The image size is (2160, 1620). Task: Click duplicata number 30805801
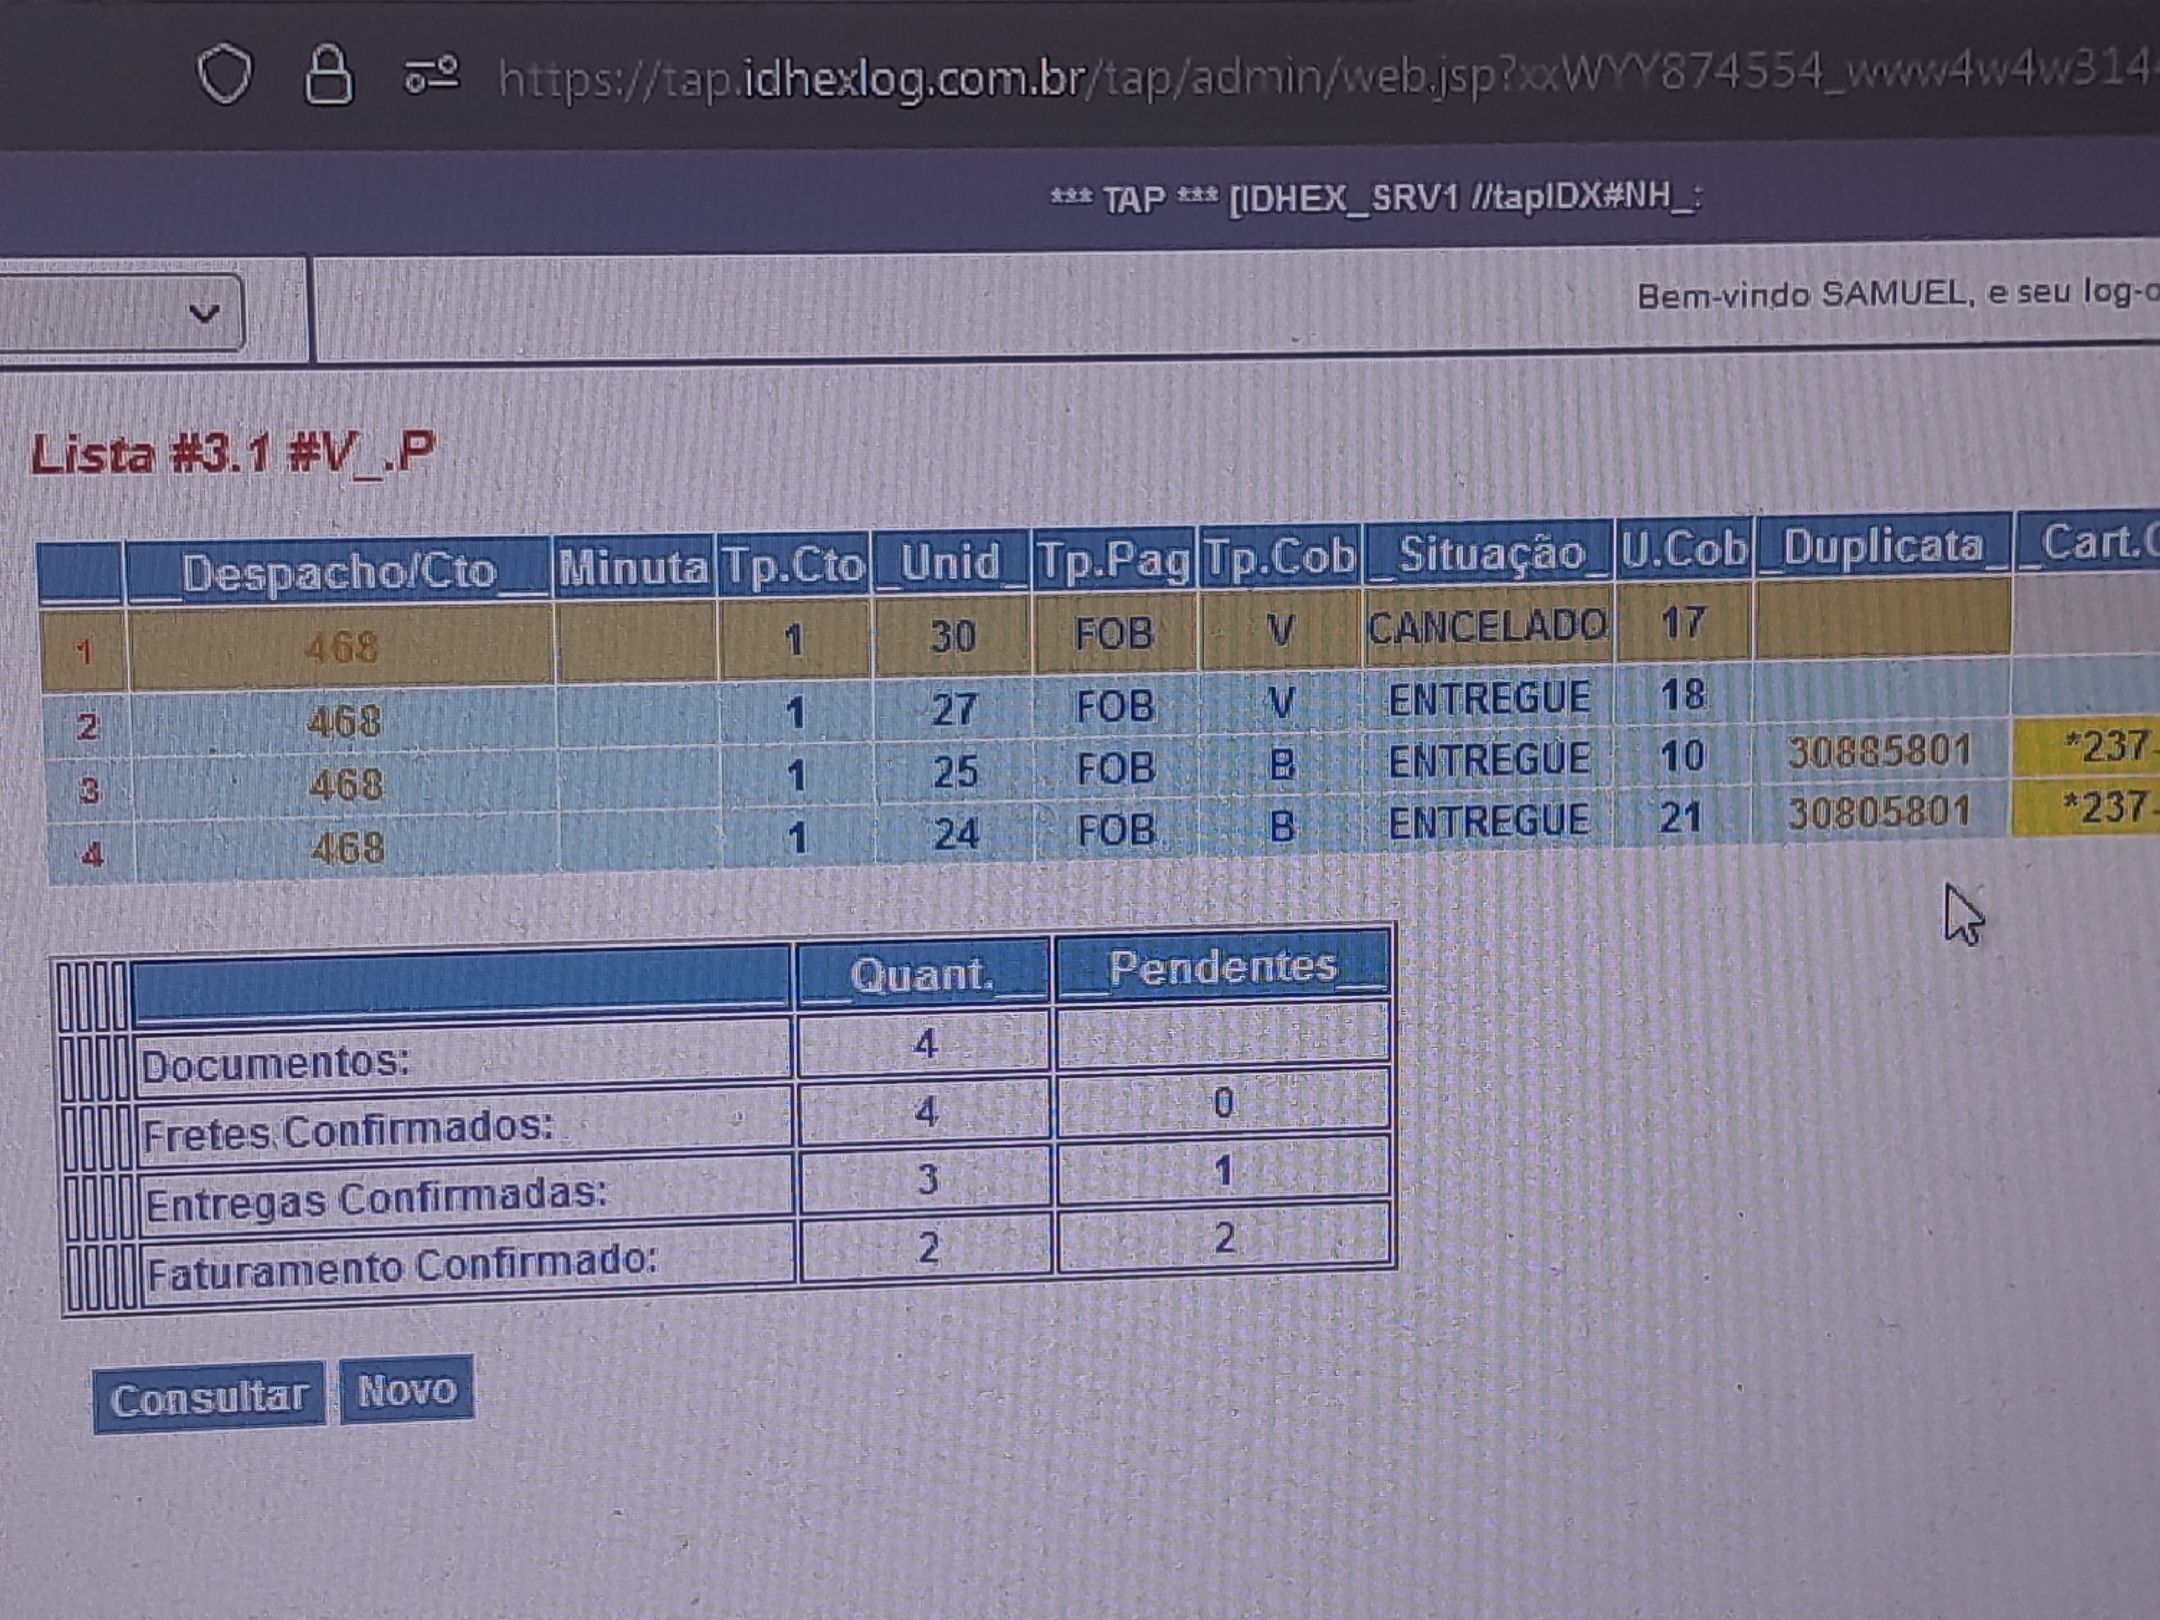[1879, 811]
